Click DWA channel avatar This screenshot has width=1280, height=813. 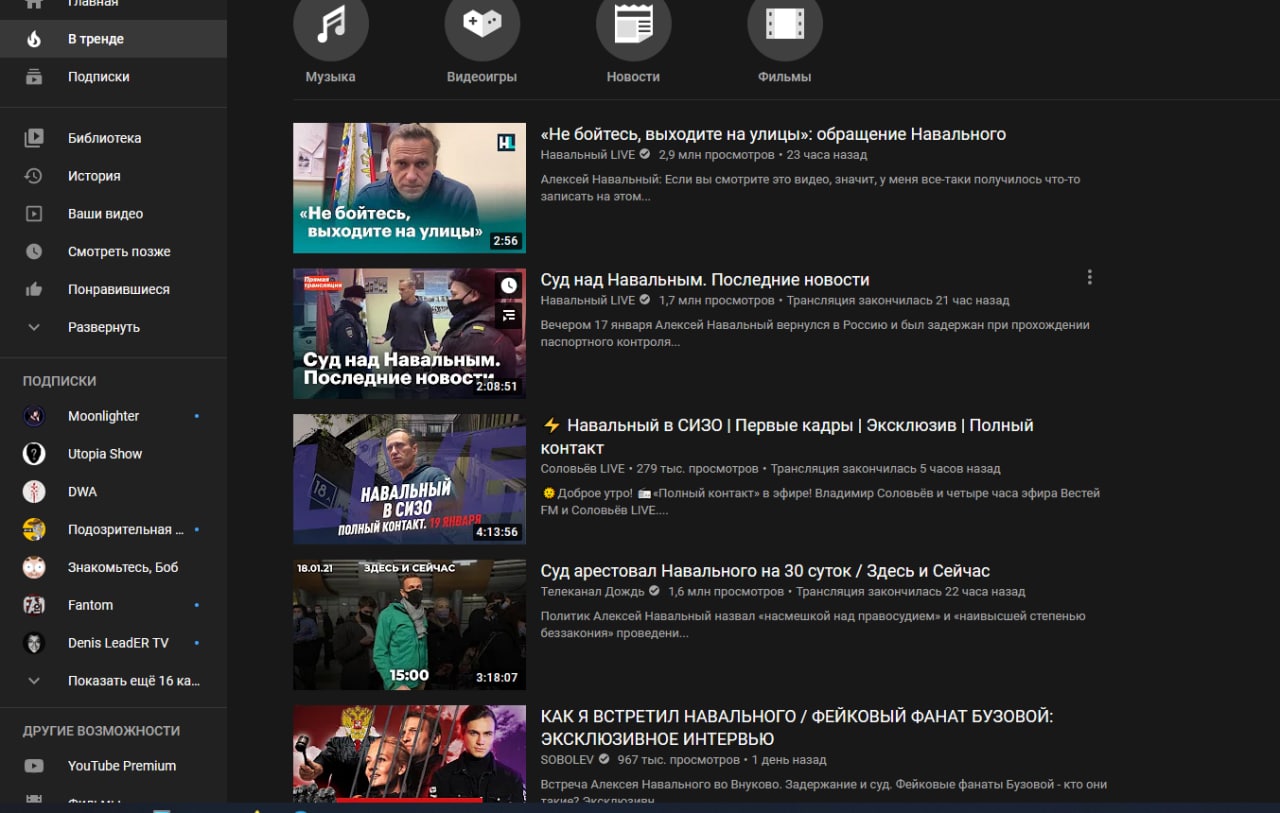pyautogui.click(x=34, y=492)
